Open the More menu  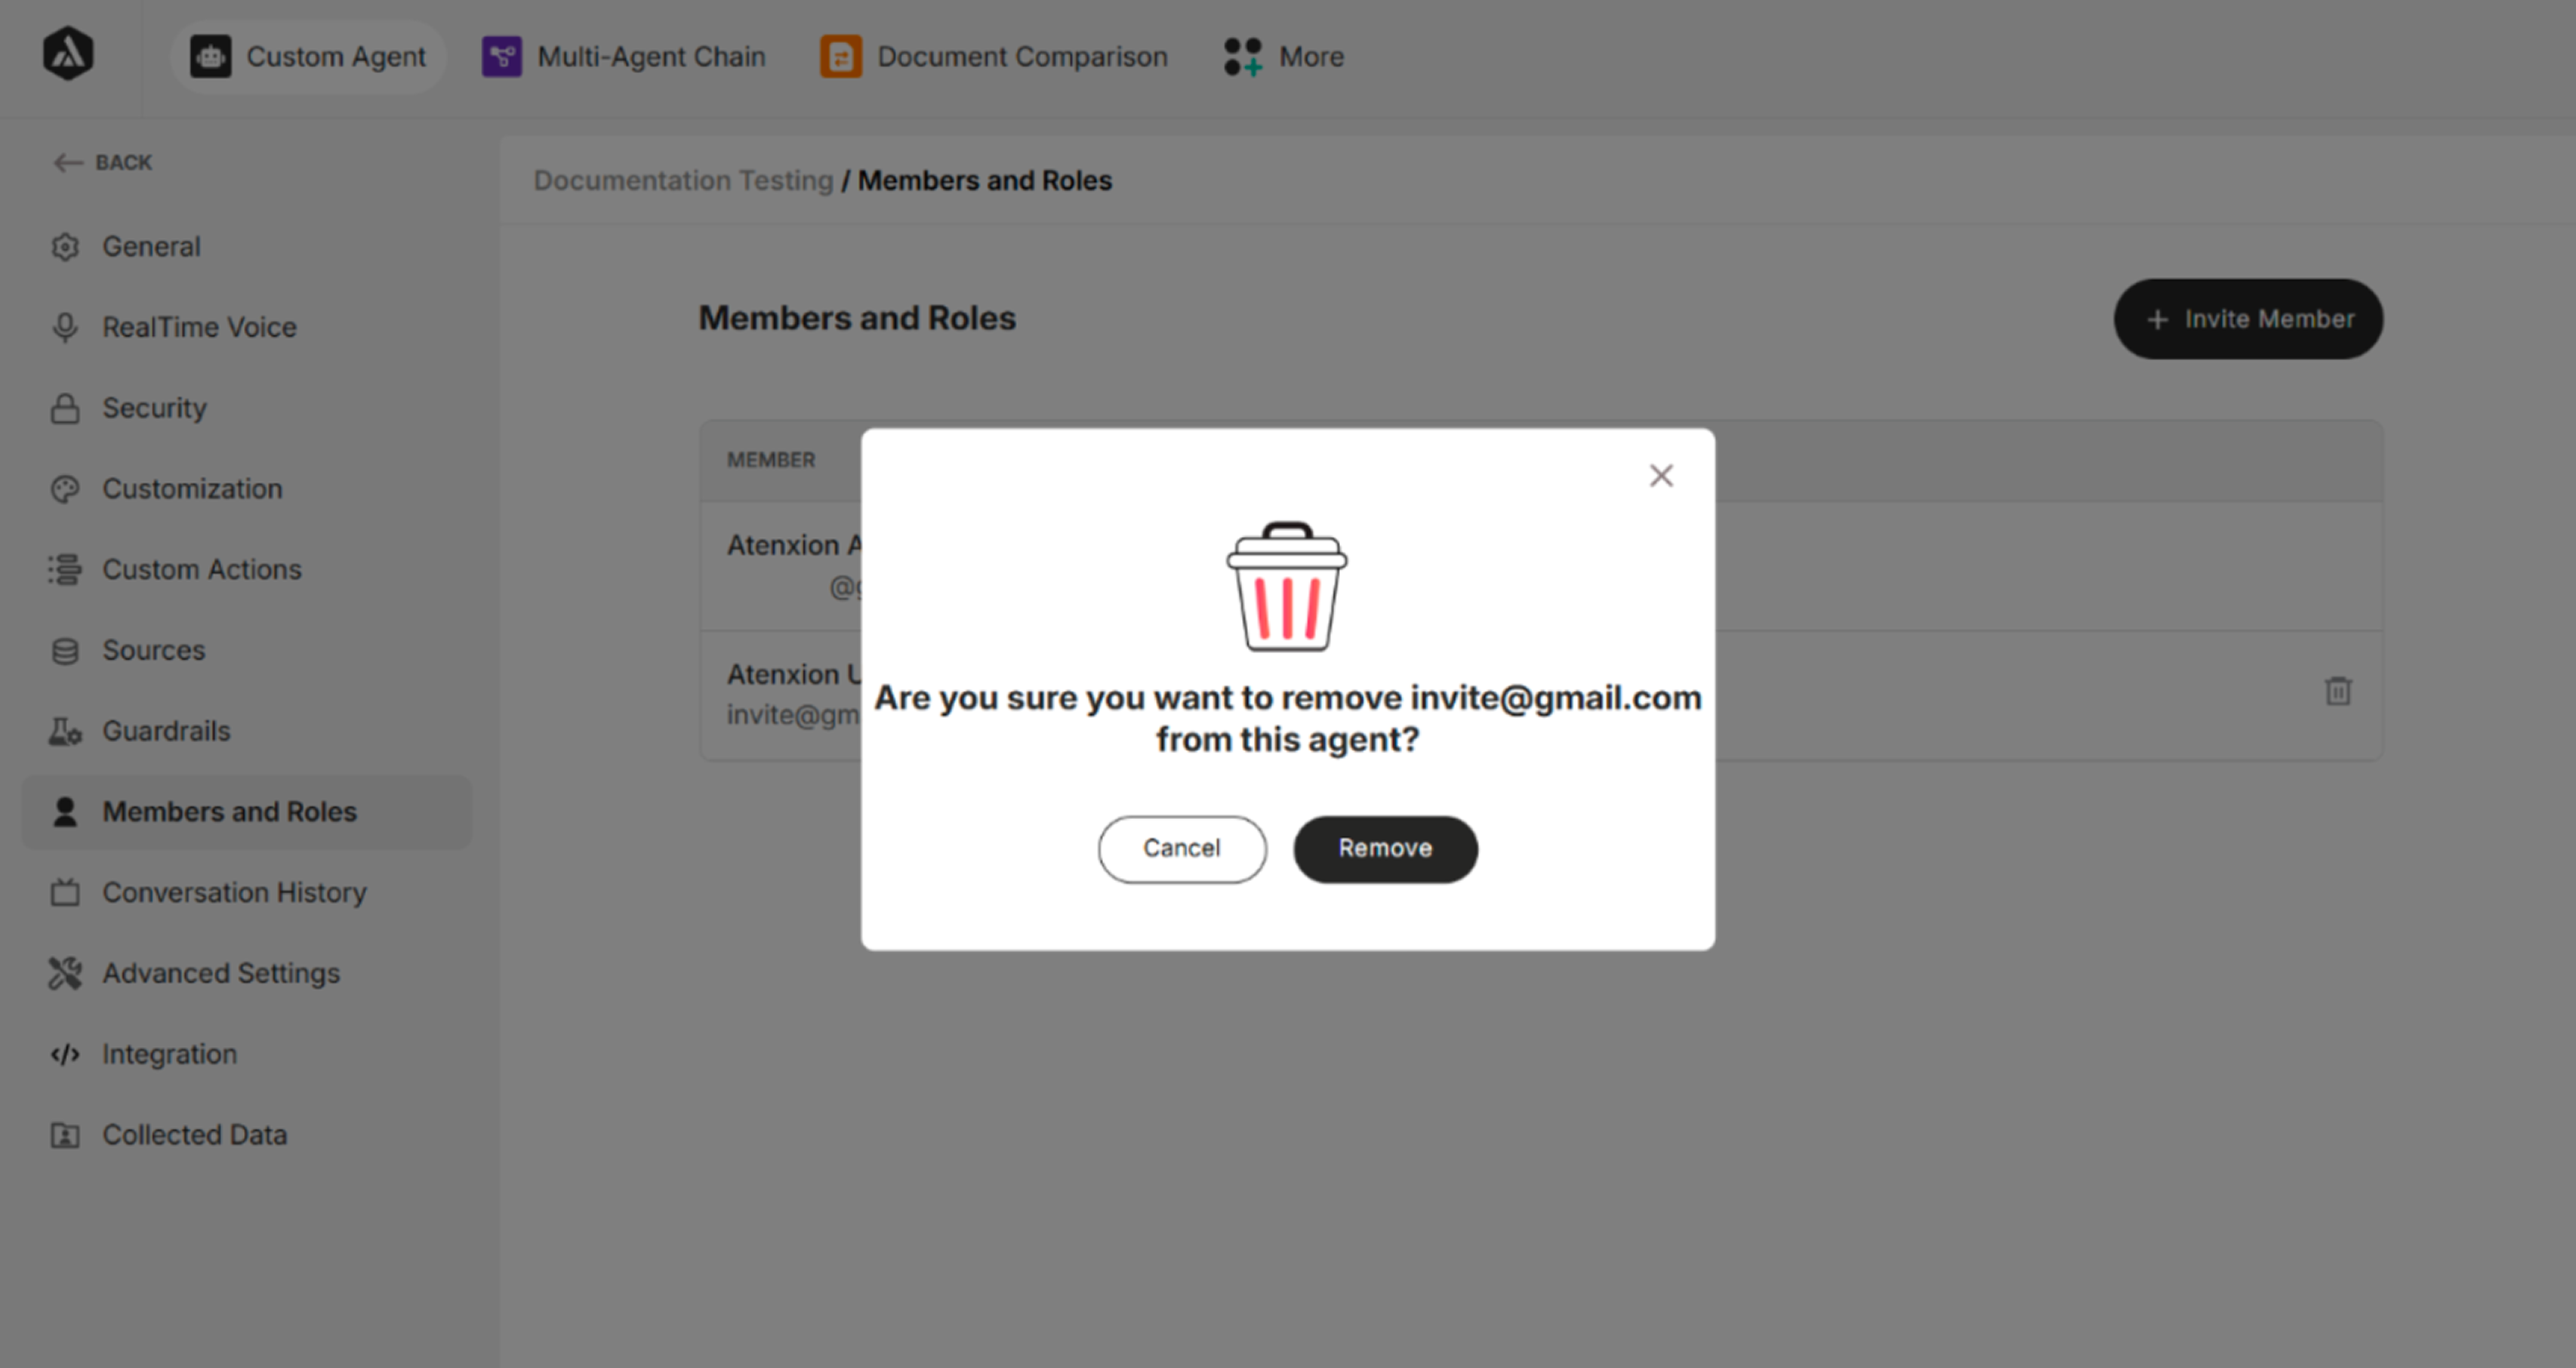tap(1284, 57)
